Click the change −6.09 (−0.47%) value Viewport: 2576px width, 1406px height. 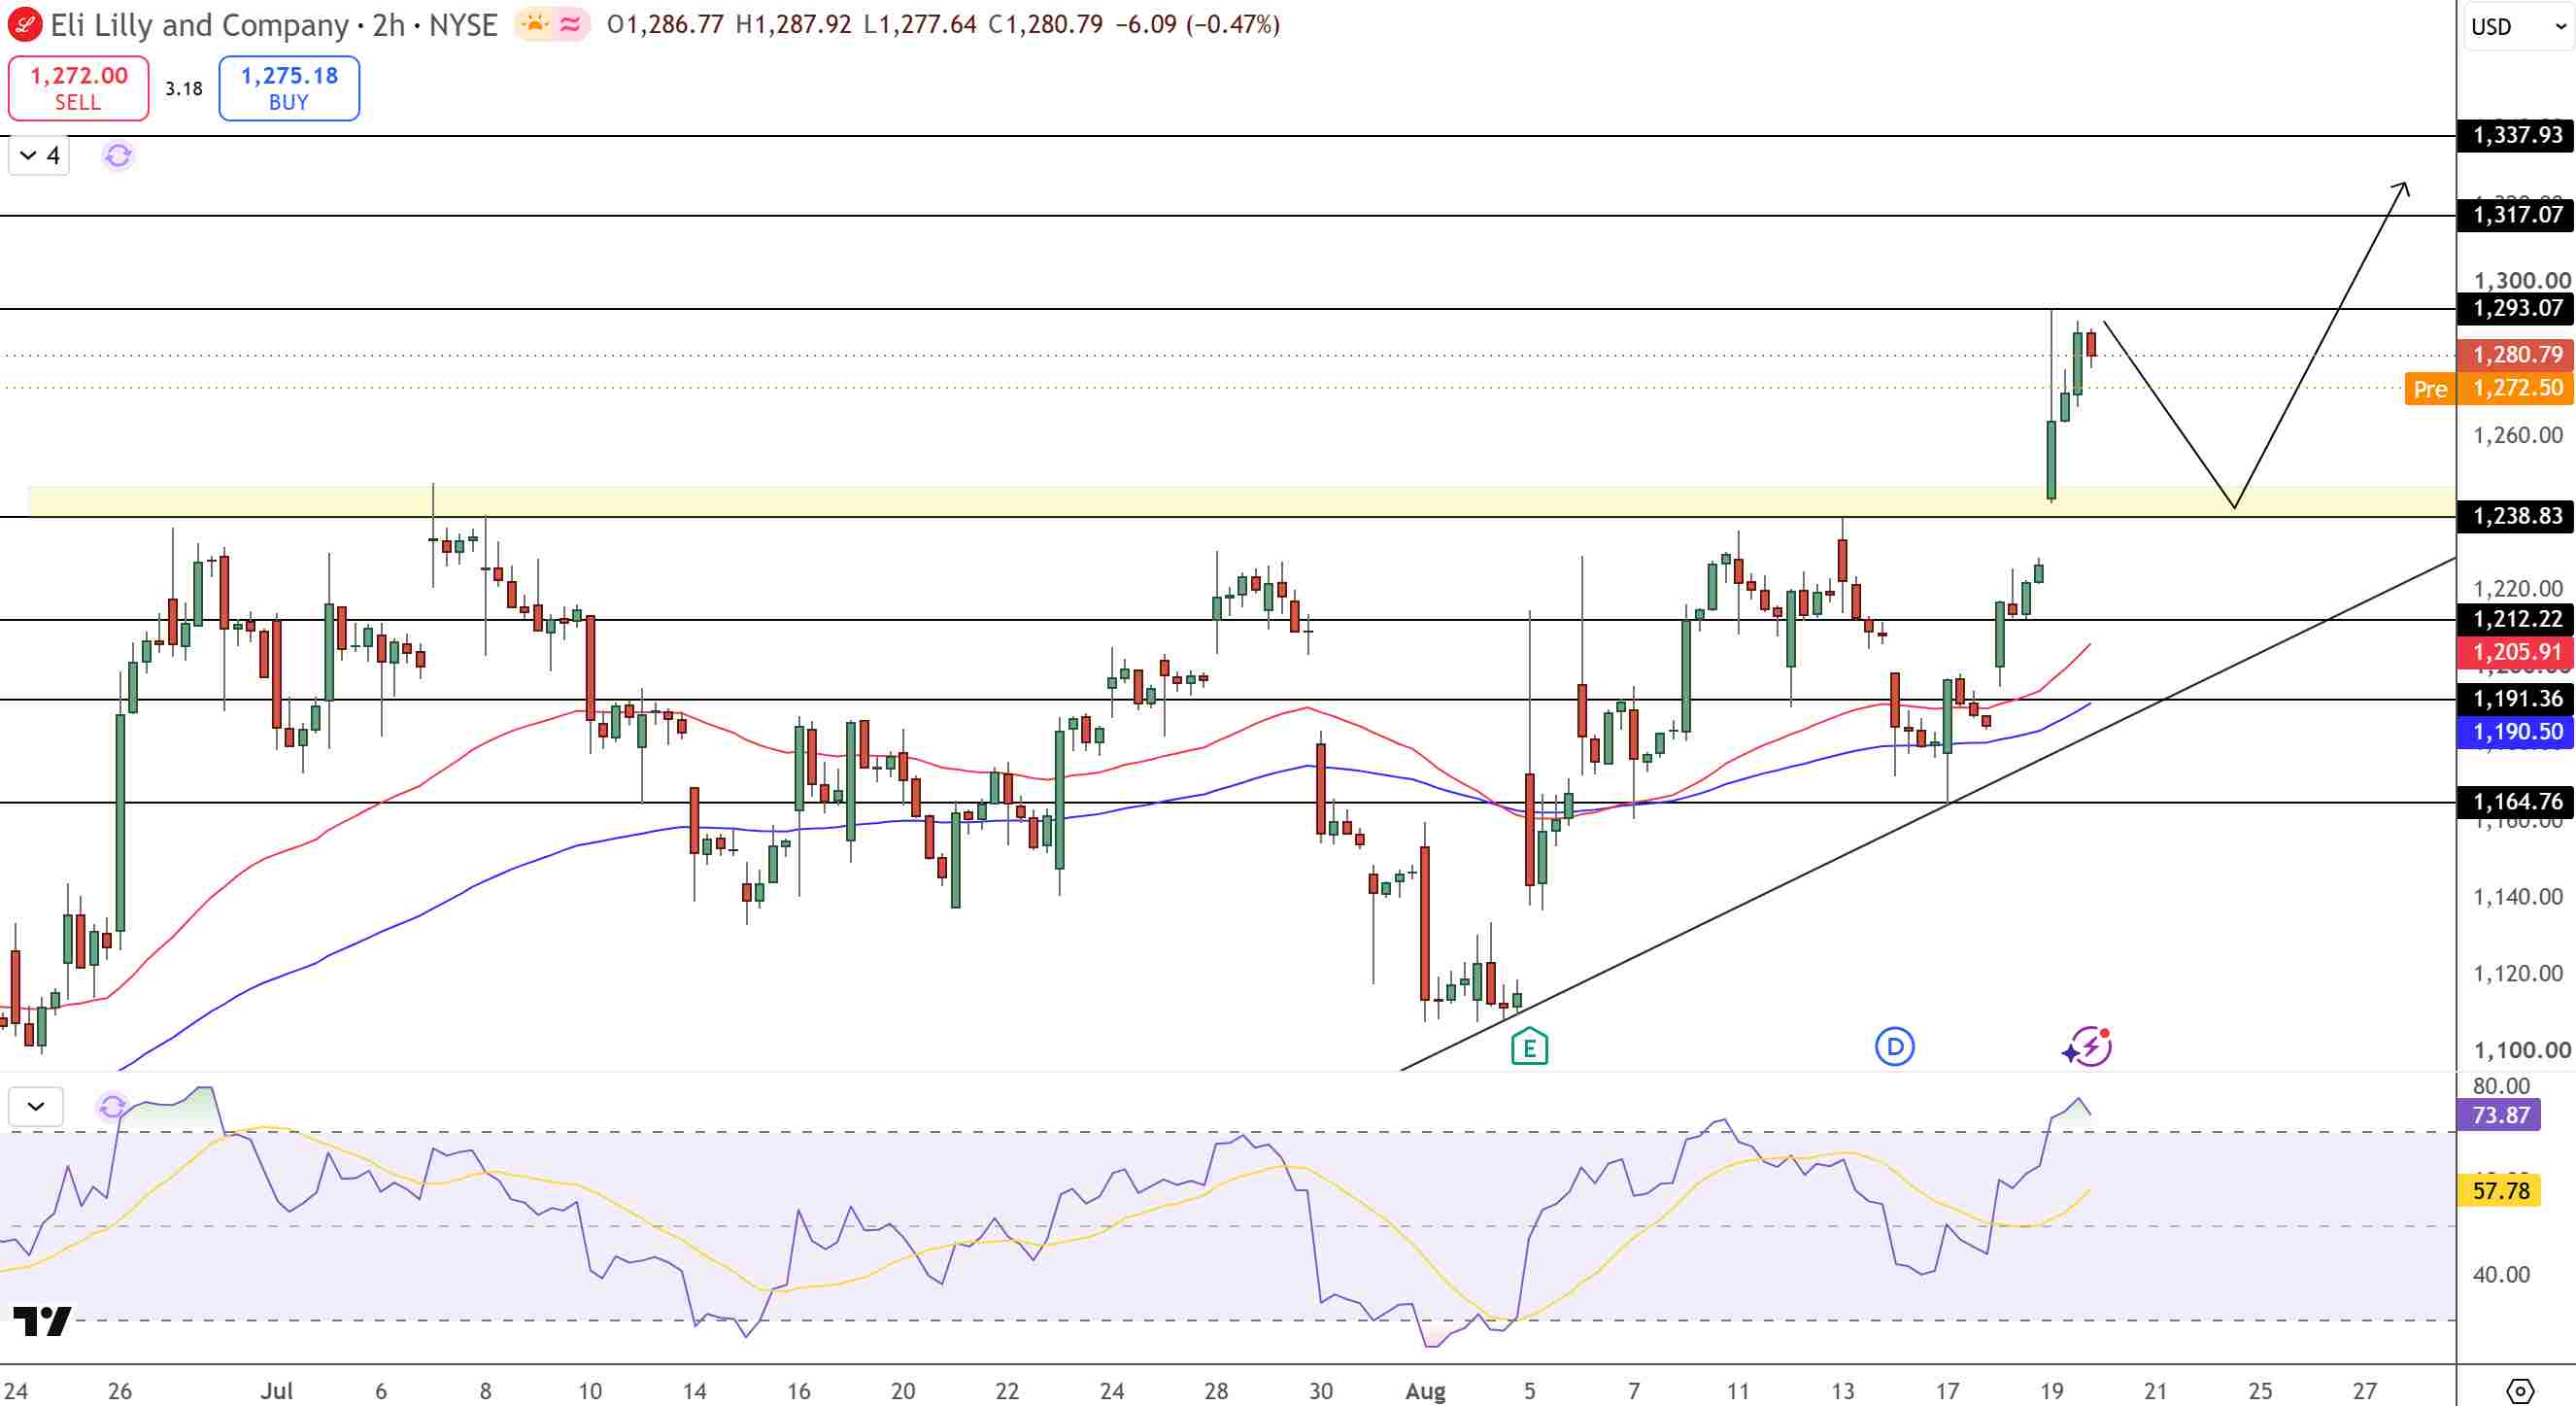(1196, 24)
